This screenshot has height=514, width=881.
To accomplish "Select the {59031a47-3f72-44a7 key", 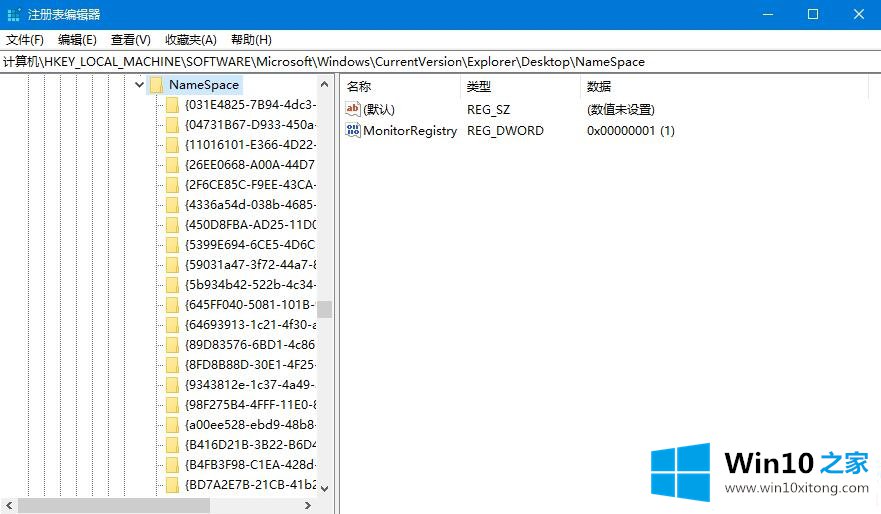I will 250,265.
